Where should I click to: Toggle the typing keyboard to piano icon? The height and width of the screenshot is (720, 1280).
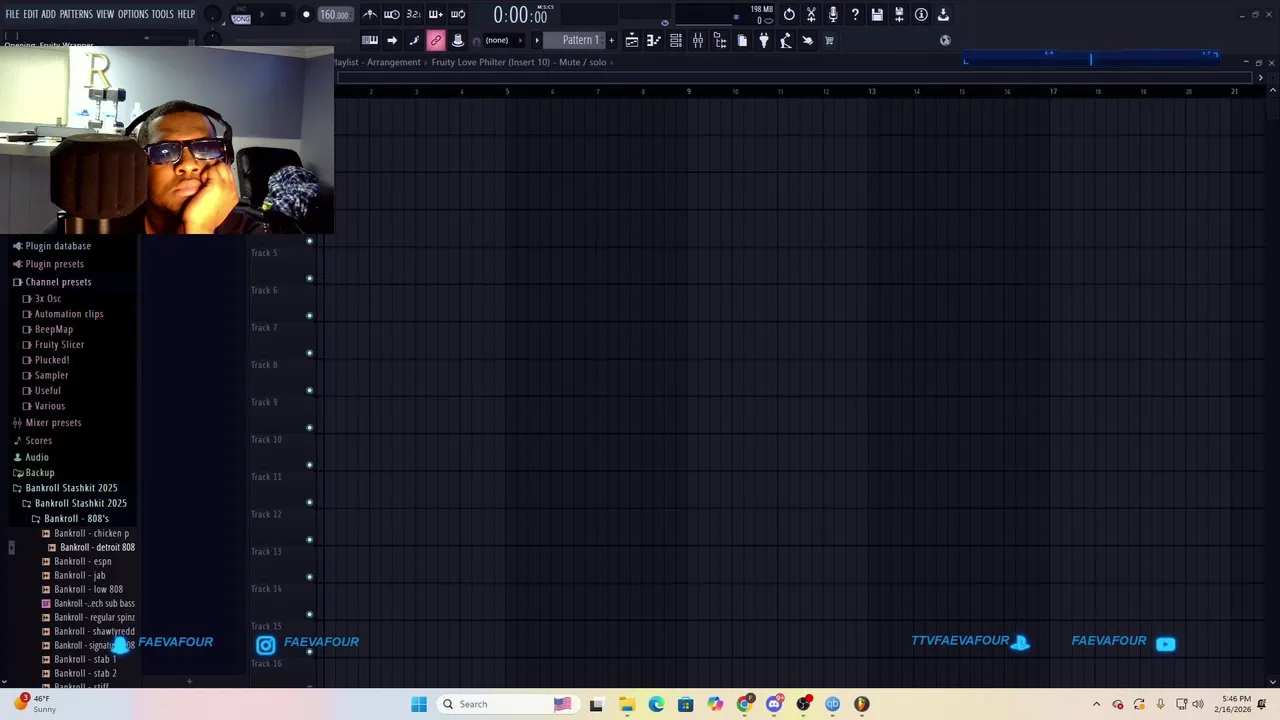tap(370, 40)
